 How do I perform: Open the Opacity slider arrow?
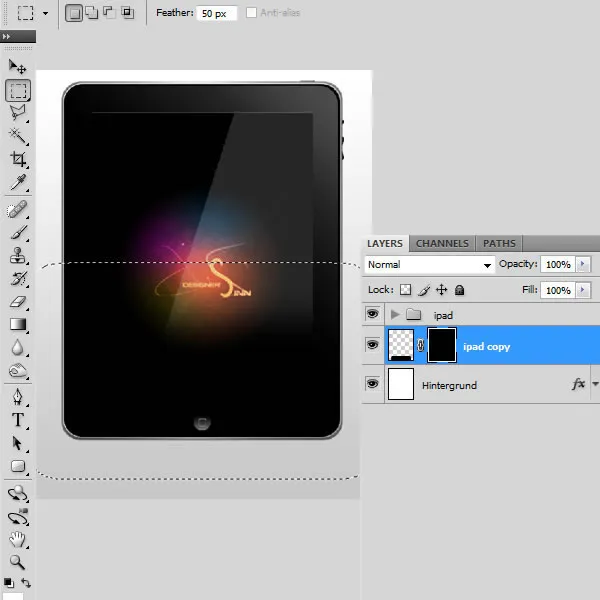click(583, 264)
